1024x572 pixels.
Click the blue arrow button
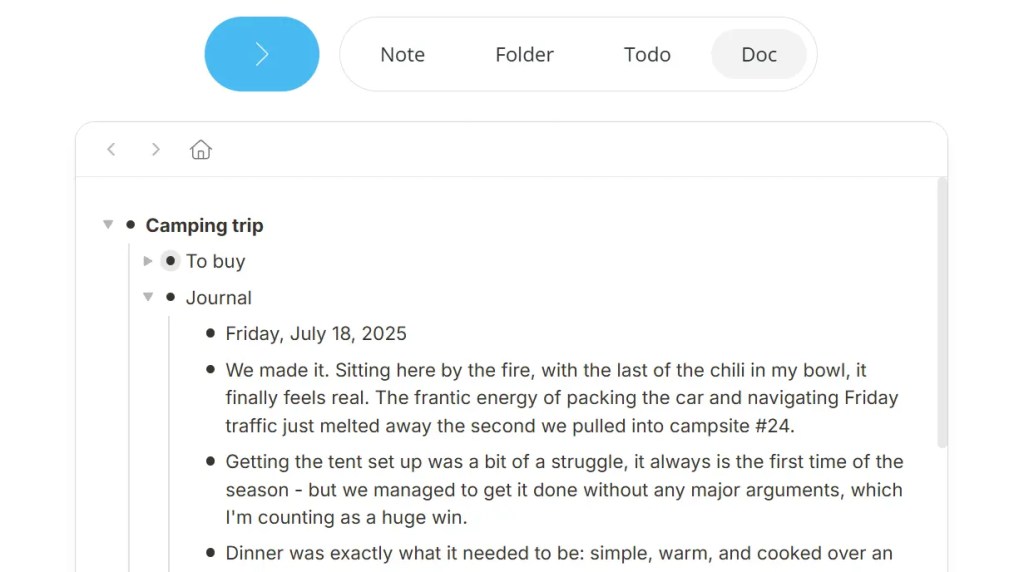pyautogui.click(x=262, y=54)
